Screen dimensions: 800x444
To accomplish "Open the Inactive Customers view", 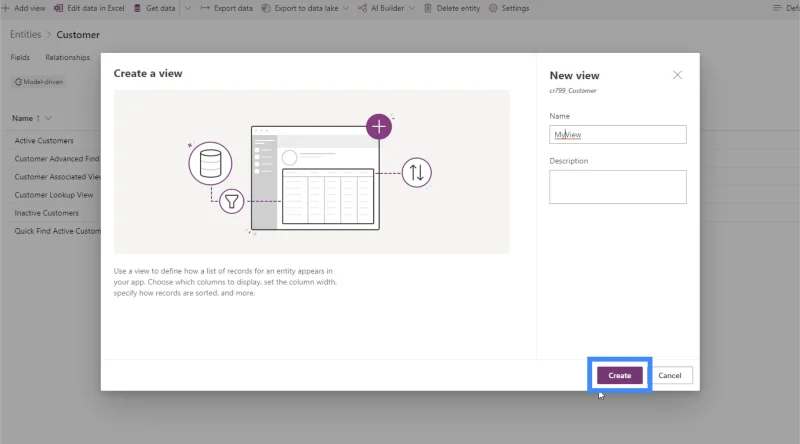I will tap(46, 213).
